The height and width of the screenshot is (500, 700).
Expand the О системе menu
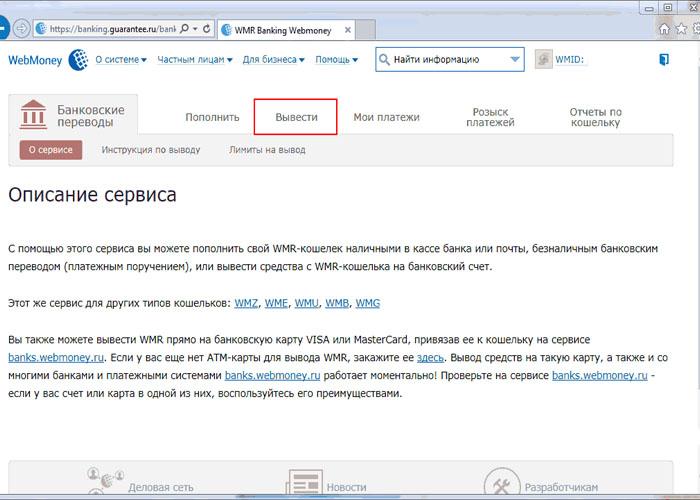[x=121, y=59]
